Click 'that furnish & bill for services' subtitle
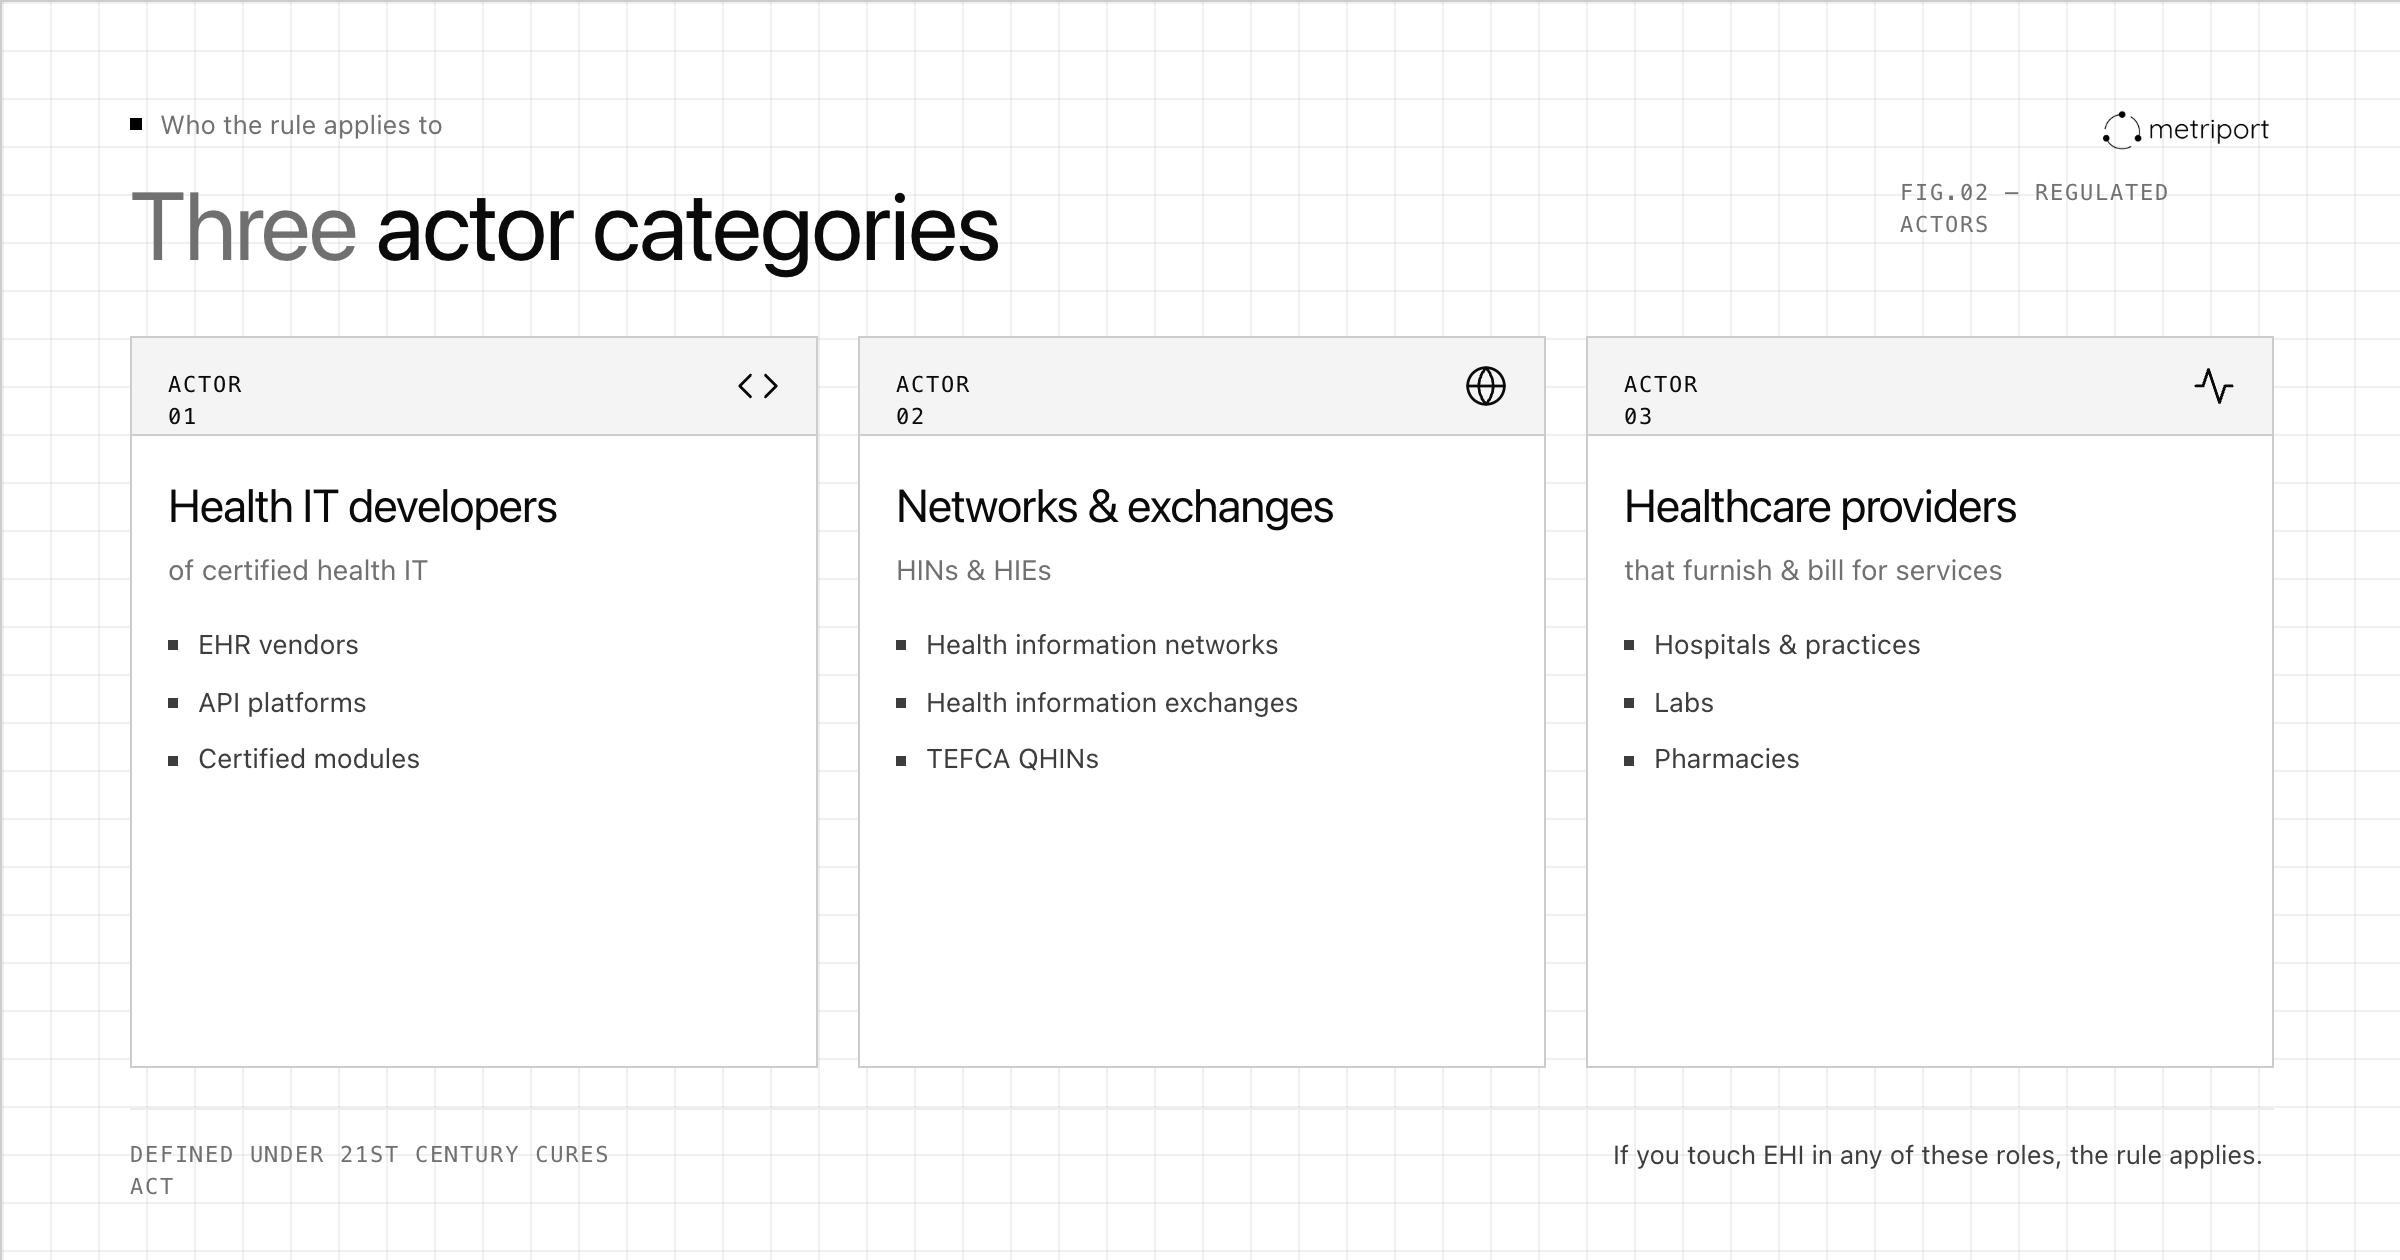This screenshot has height=1260, width=2400. pyautogui.click(x=1813, y=570)
